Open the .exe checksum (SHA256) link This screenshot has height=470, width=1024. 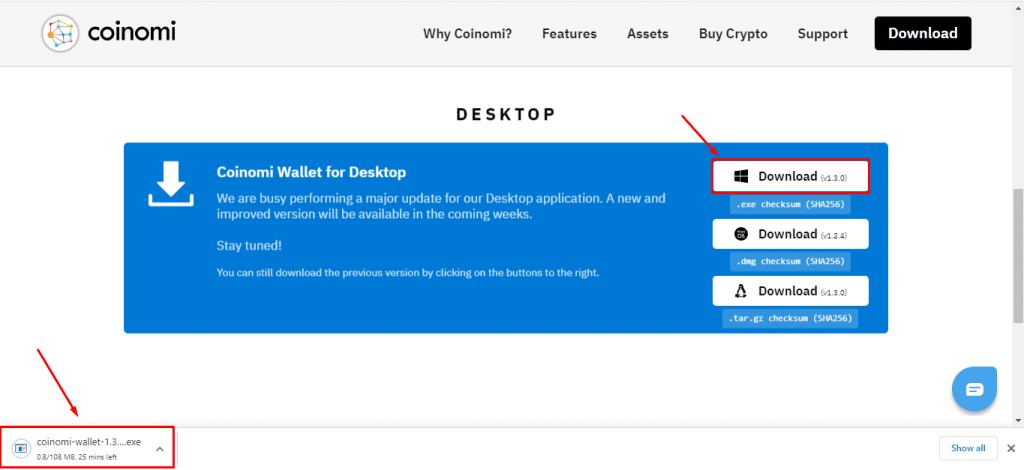[790, 204]
